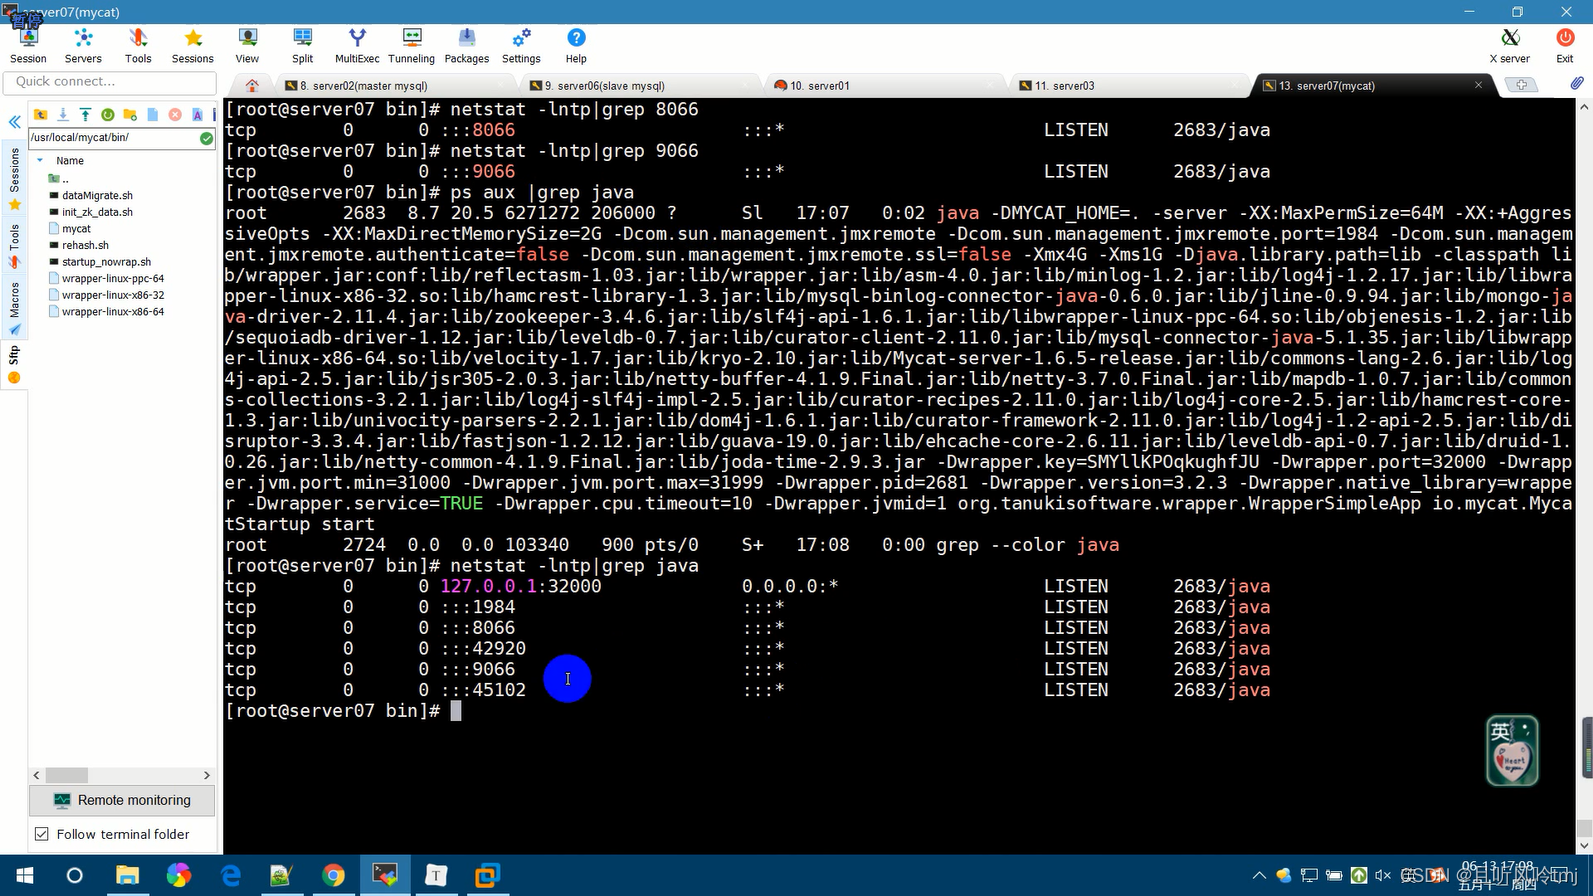The height and width of the screenshot is (896, 1593).
Task: Open the parent folder '..' entry
Action: (x=60, y=179)
